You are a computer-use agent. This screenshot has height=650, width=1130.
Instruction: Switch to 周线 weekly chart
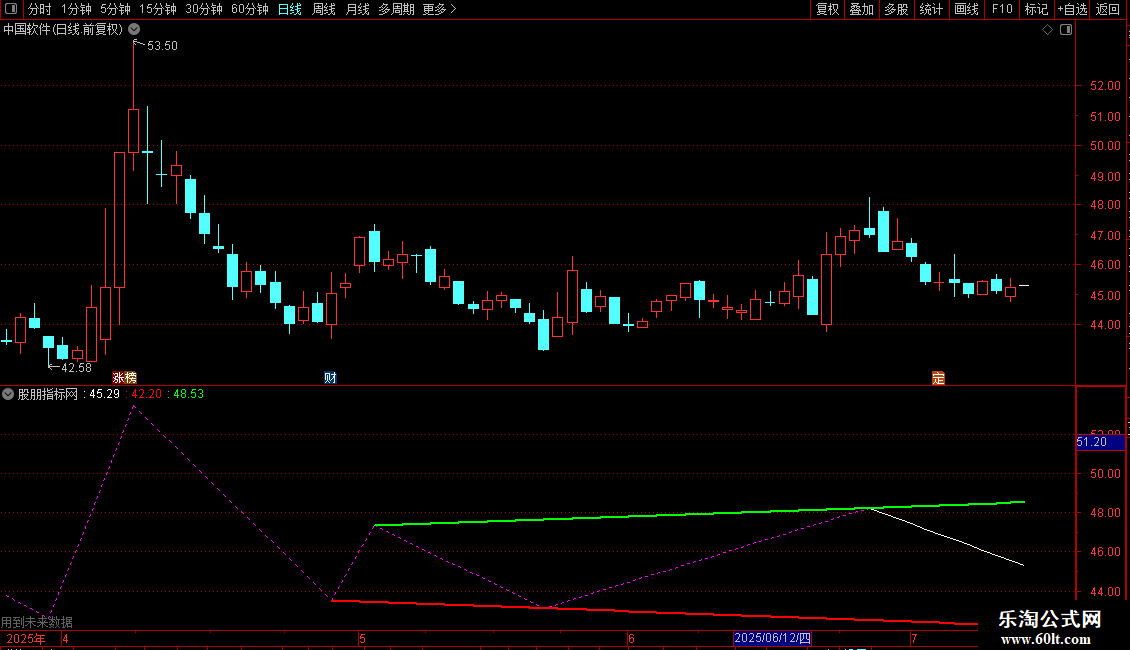(x=324, y=9)
